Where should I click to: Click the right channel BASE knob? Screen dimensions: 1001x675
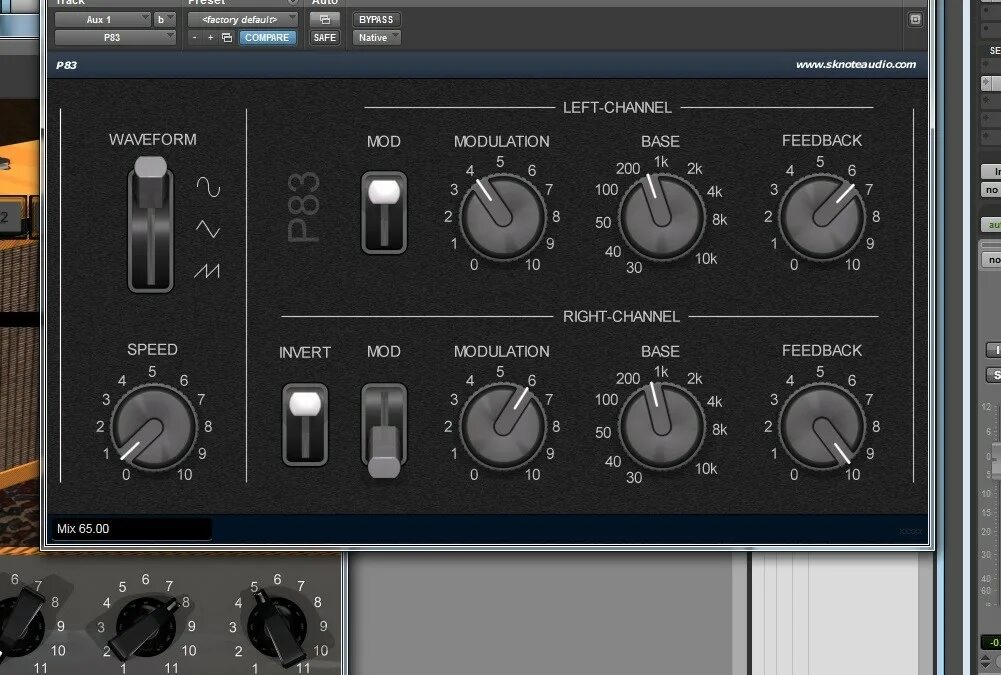point(661,427)
